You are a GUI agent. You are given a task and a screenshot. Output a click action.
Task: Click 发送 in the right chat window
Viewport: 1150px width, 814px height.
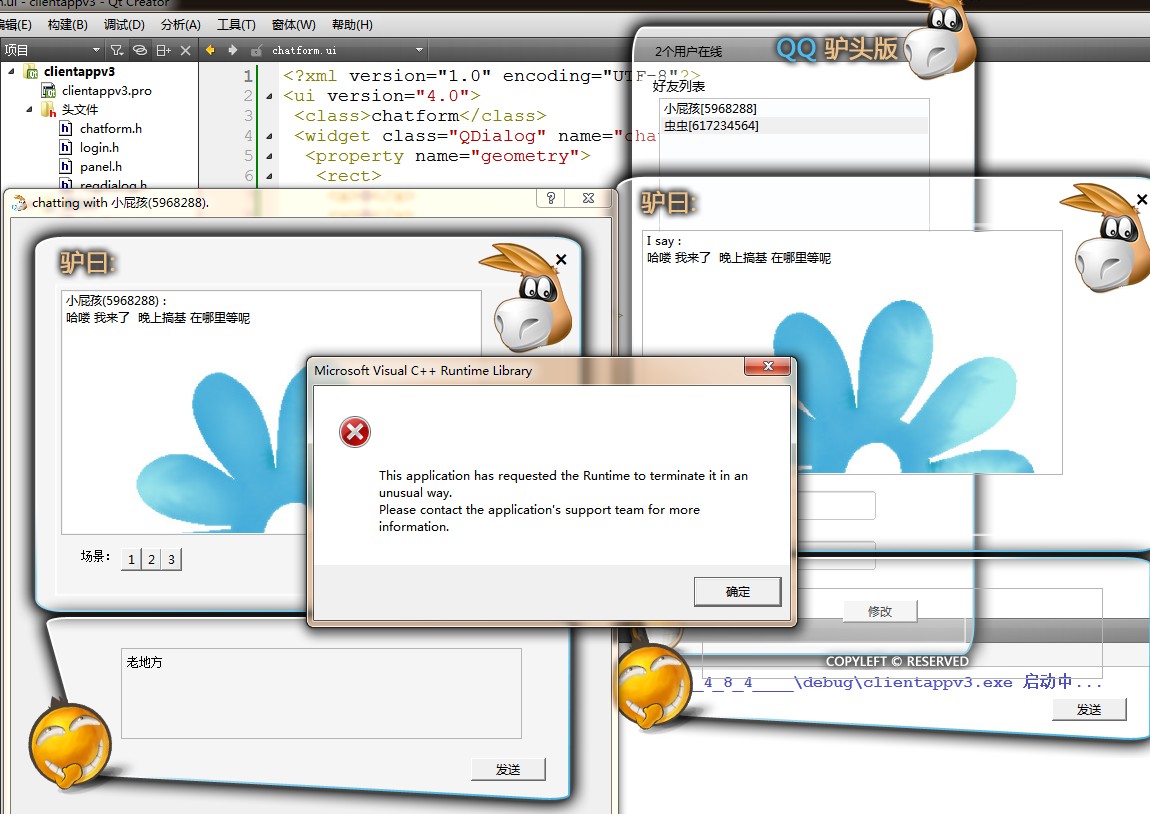[1089, 709]
